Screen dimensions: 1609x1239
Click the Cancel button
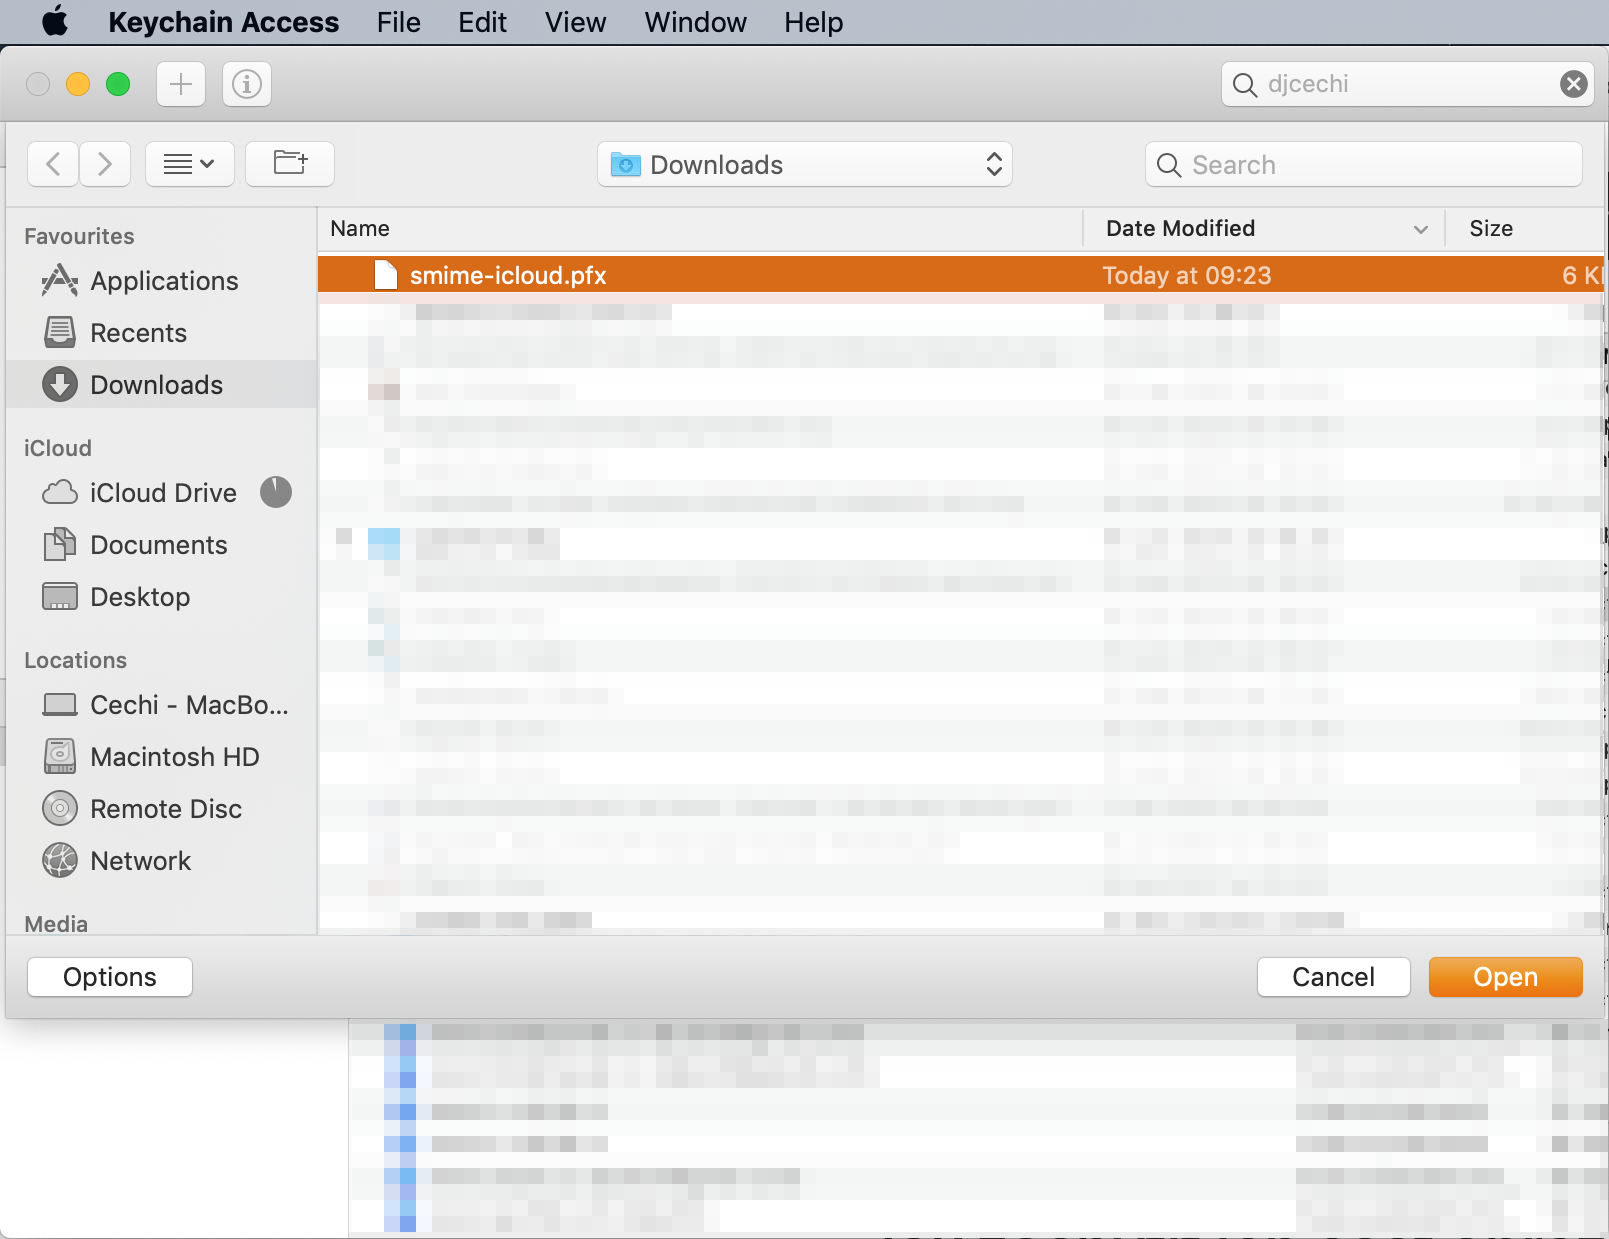point(1333,977)
